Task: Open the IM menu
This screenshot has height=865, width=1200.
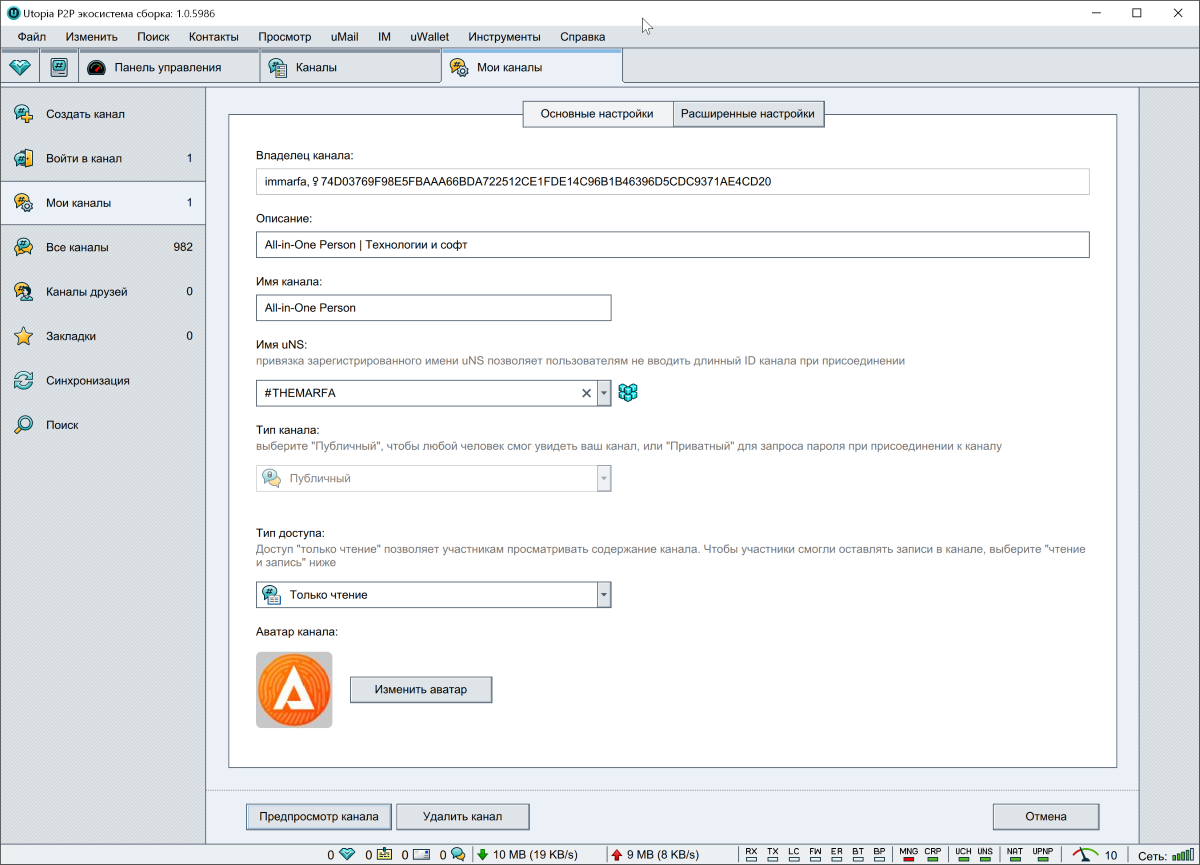Action: 384,37
